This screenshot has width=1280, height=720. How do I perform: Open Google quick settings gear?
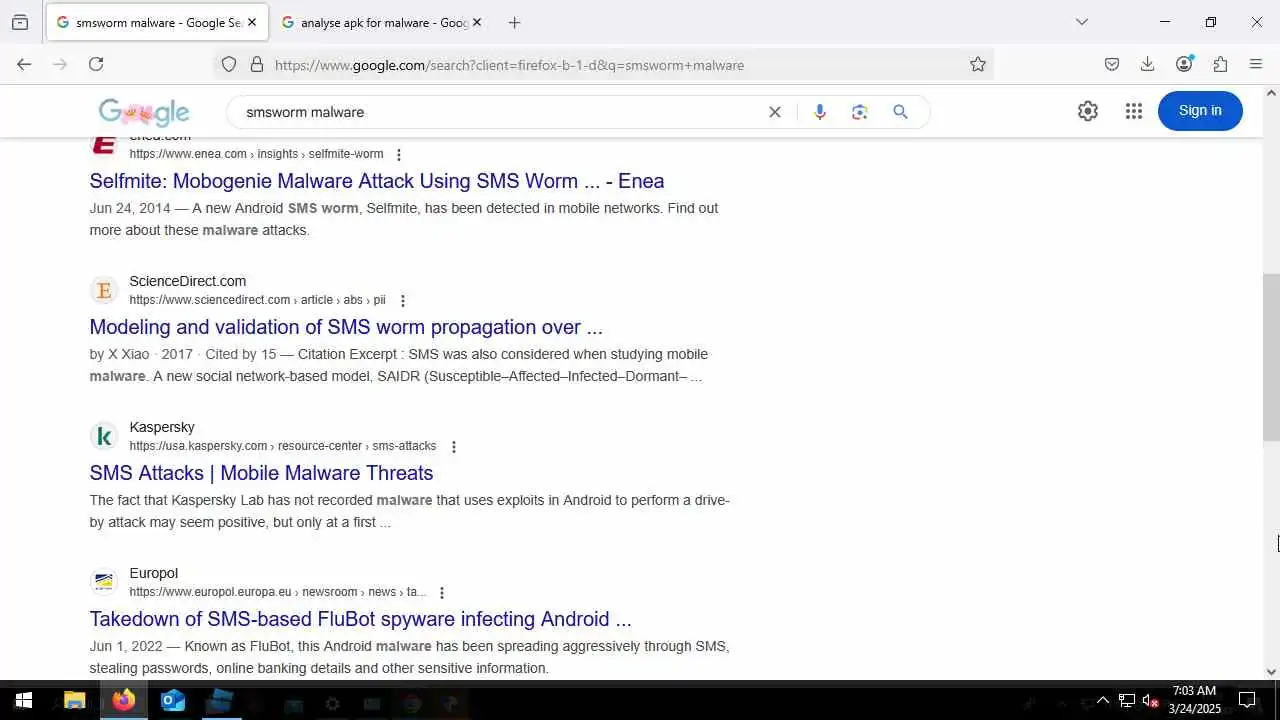[x=1088, y=111]
